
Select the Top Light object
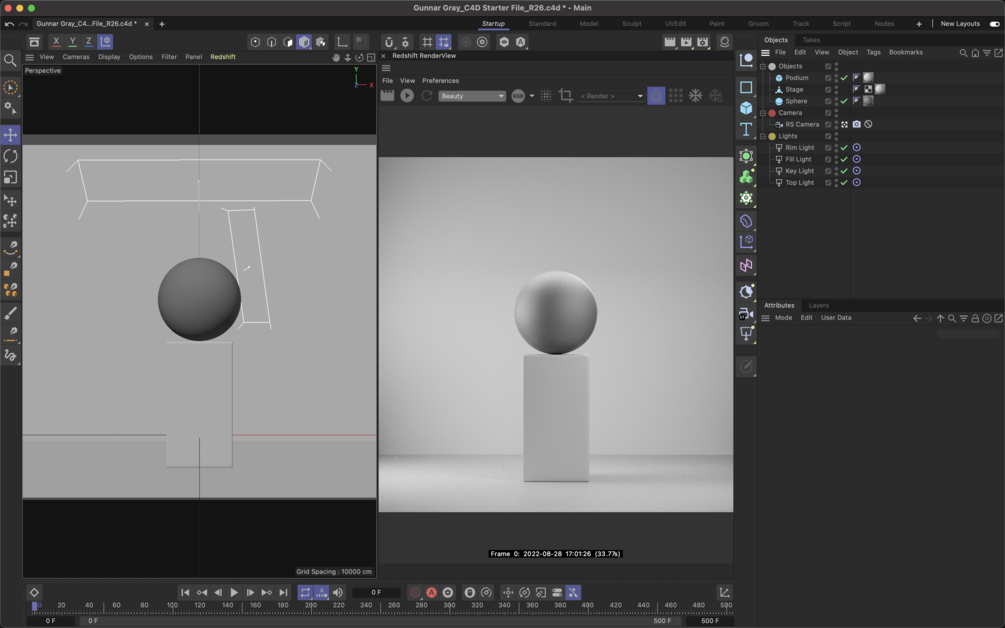(799, 183)
